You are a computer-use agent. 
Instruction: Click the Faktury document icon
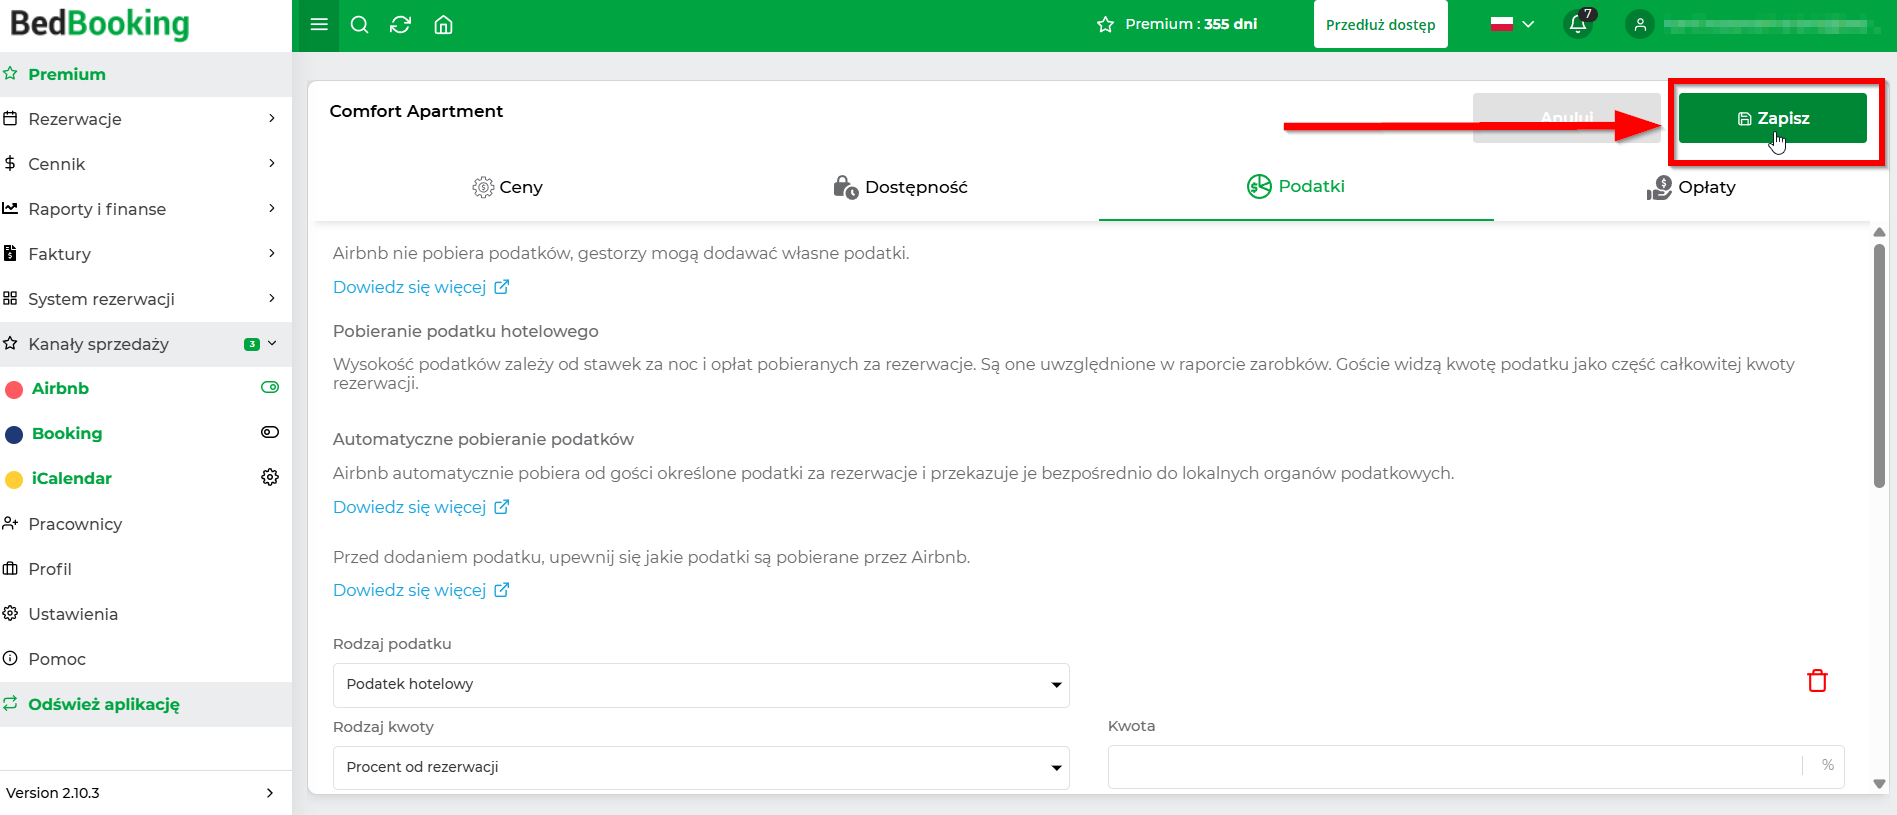10,253
